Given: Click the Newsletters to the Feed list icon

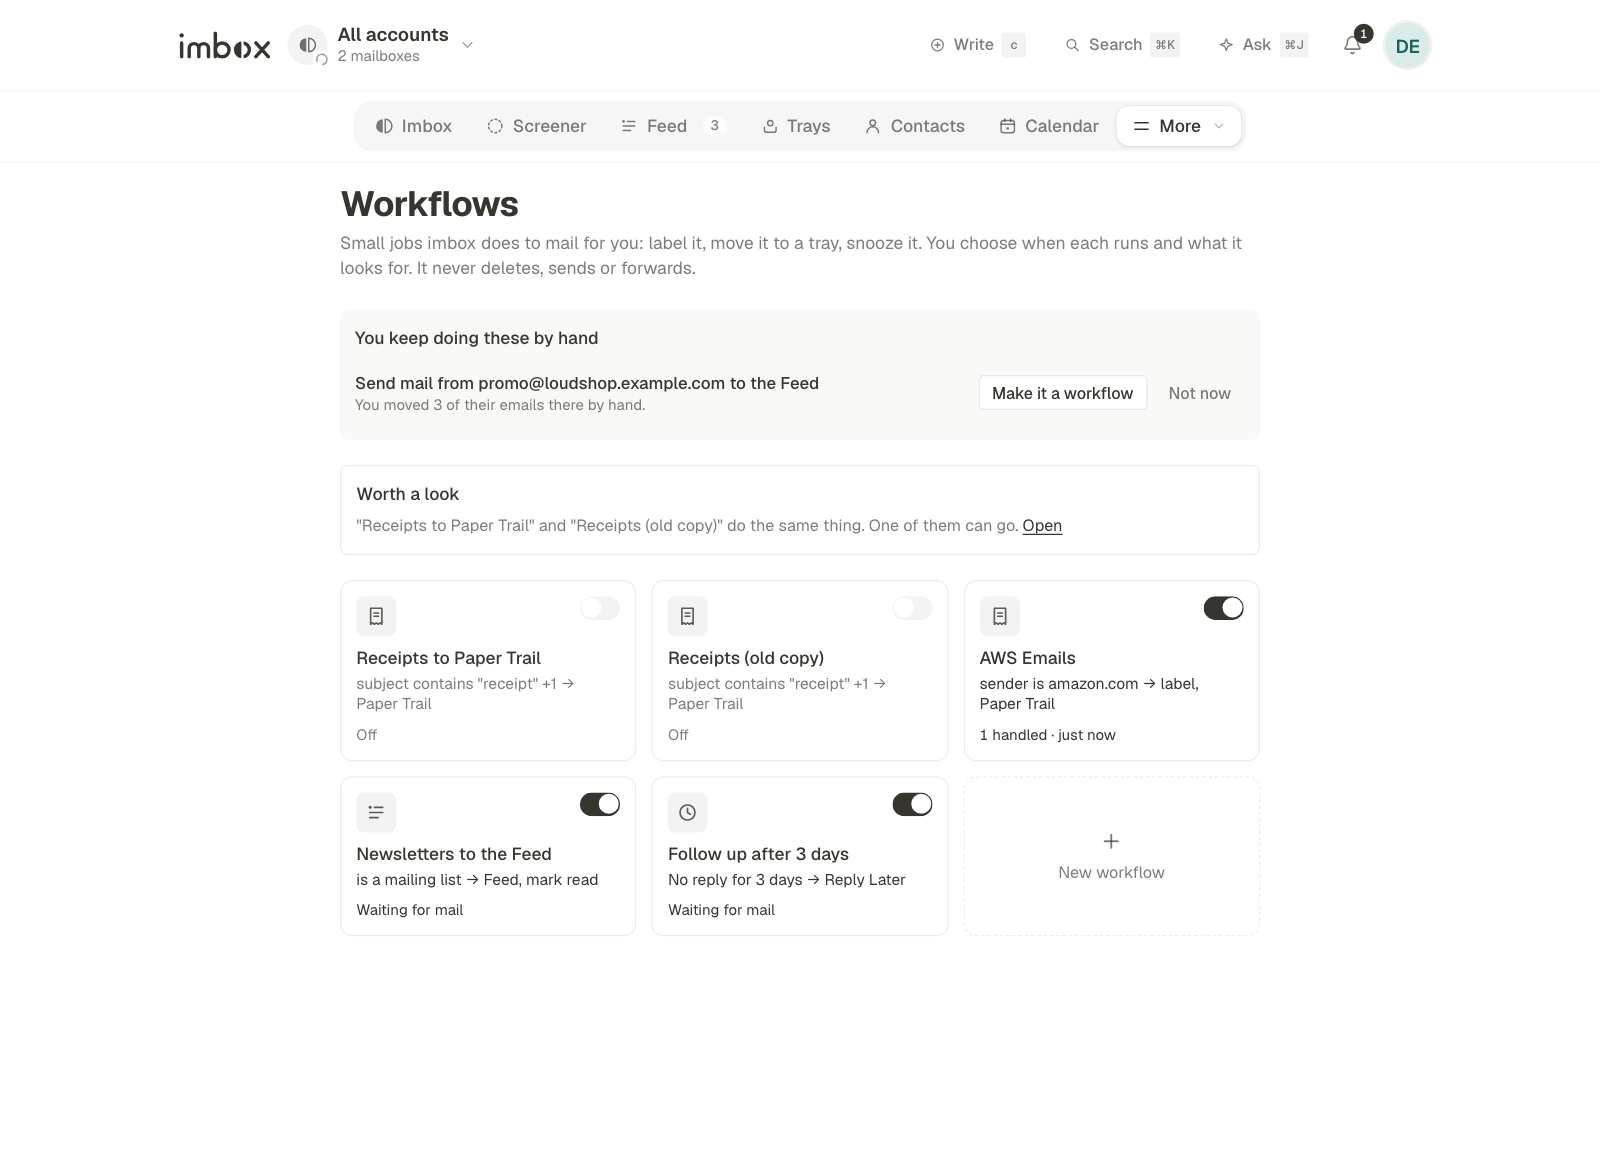Looking at the screenshot, I should click(x=376, y=812).
